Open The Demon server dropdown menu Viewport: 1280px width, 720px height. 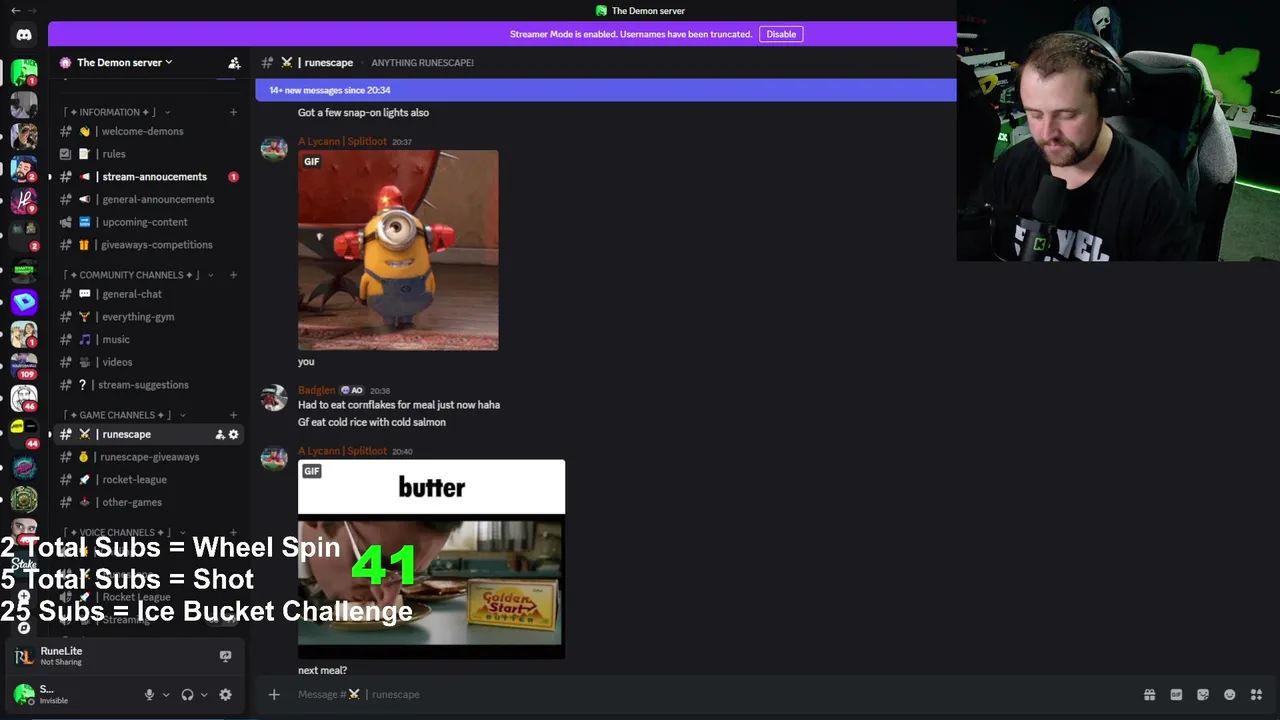pyautogui.click(x=124, y=62)
